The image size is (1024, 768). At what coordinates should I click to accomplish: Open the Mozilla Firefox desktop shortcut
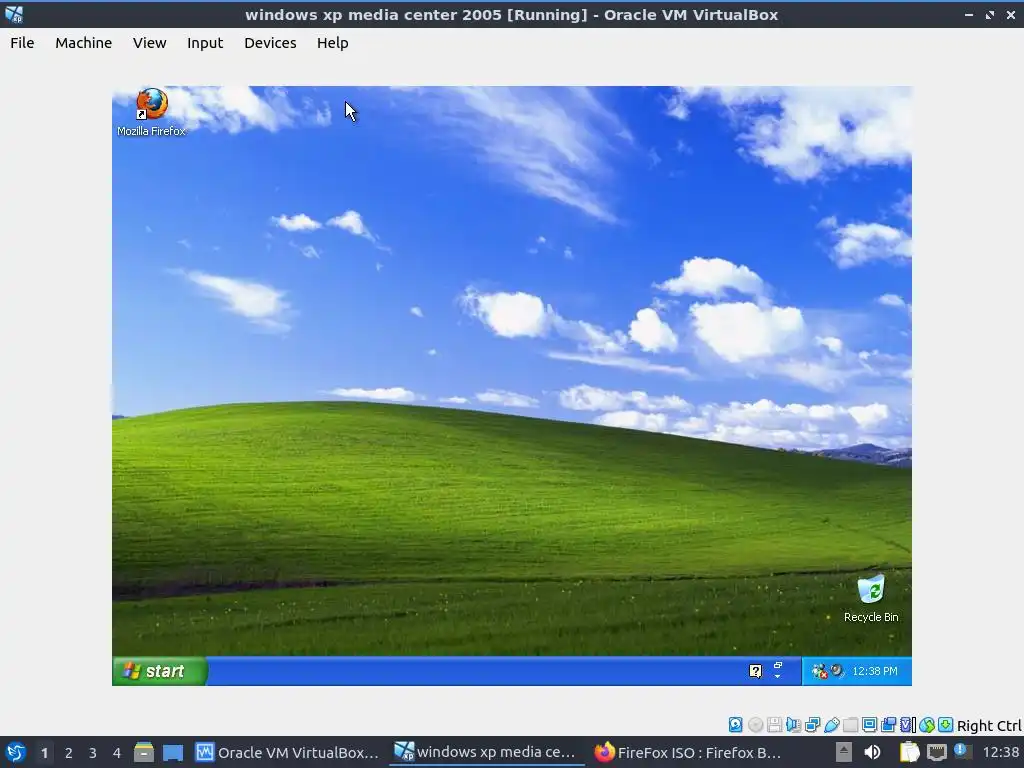[152, 112]
